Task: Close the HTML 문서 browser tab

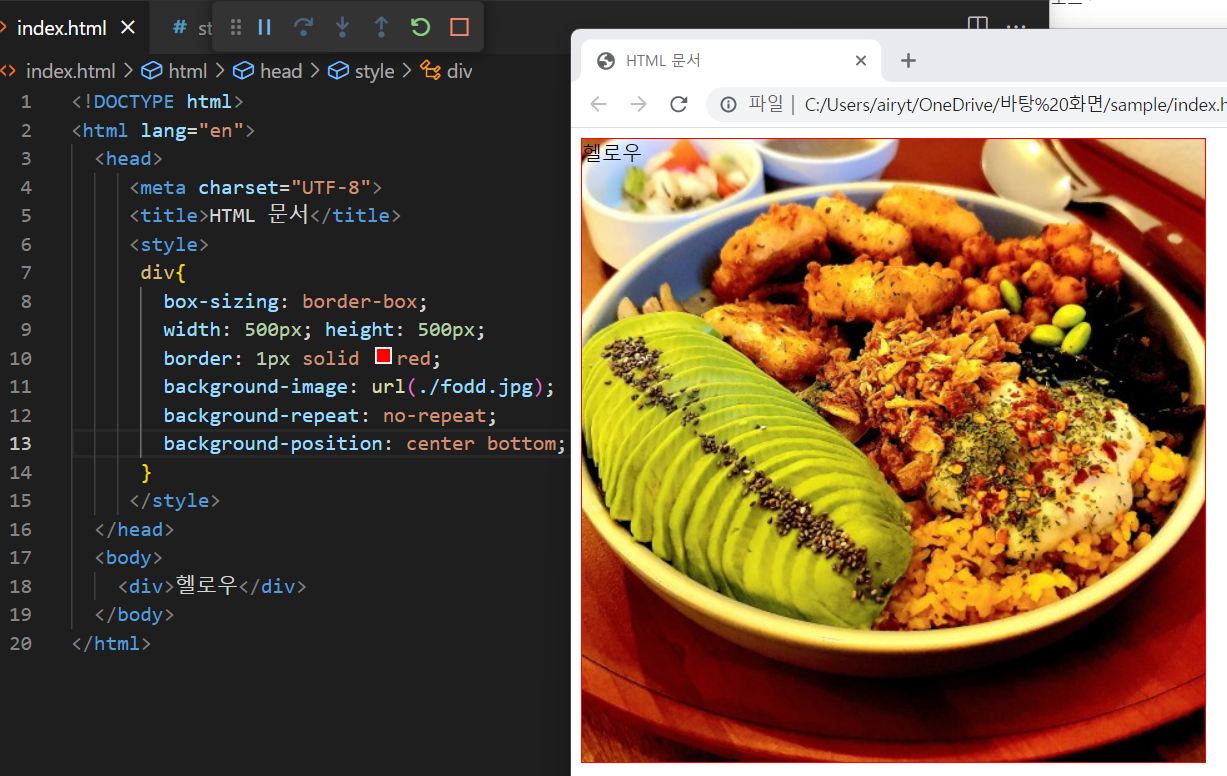Action: [x=860, y=61]
